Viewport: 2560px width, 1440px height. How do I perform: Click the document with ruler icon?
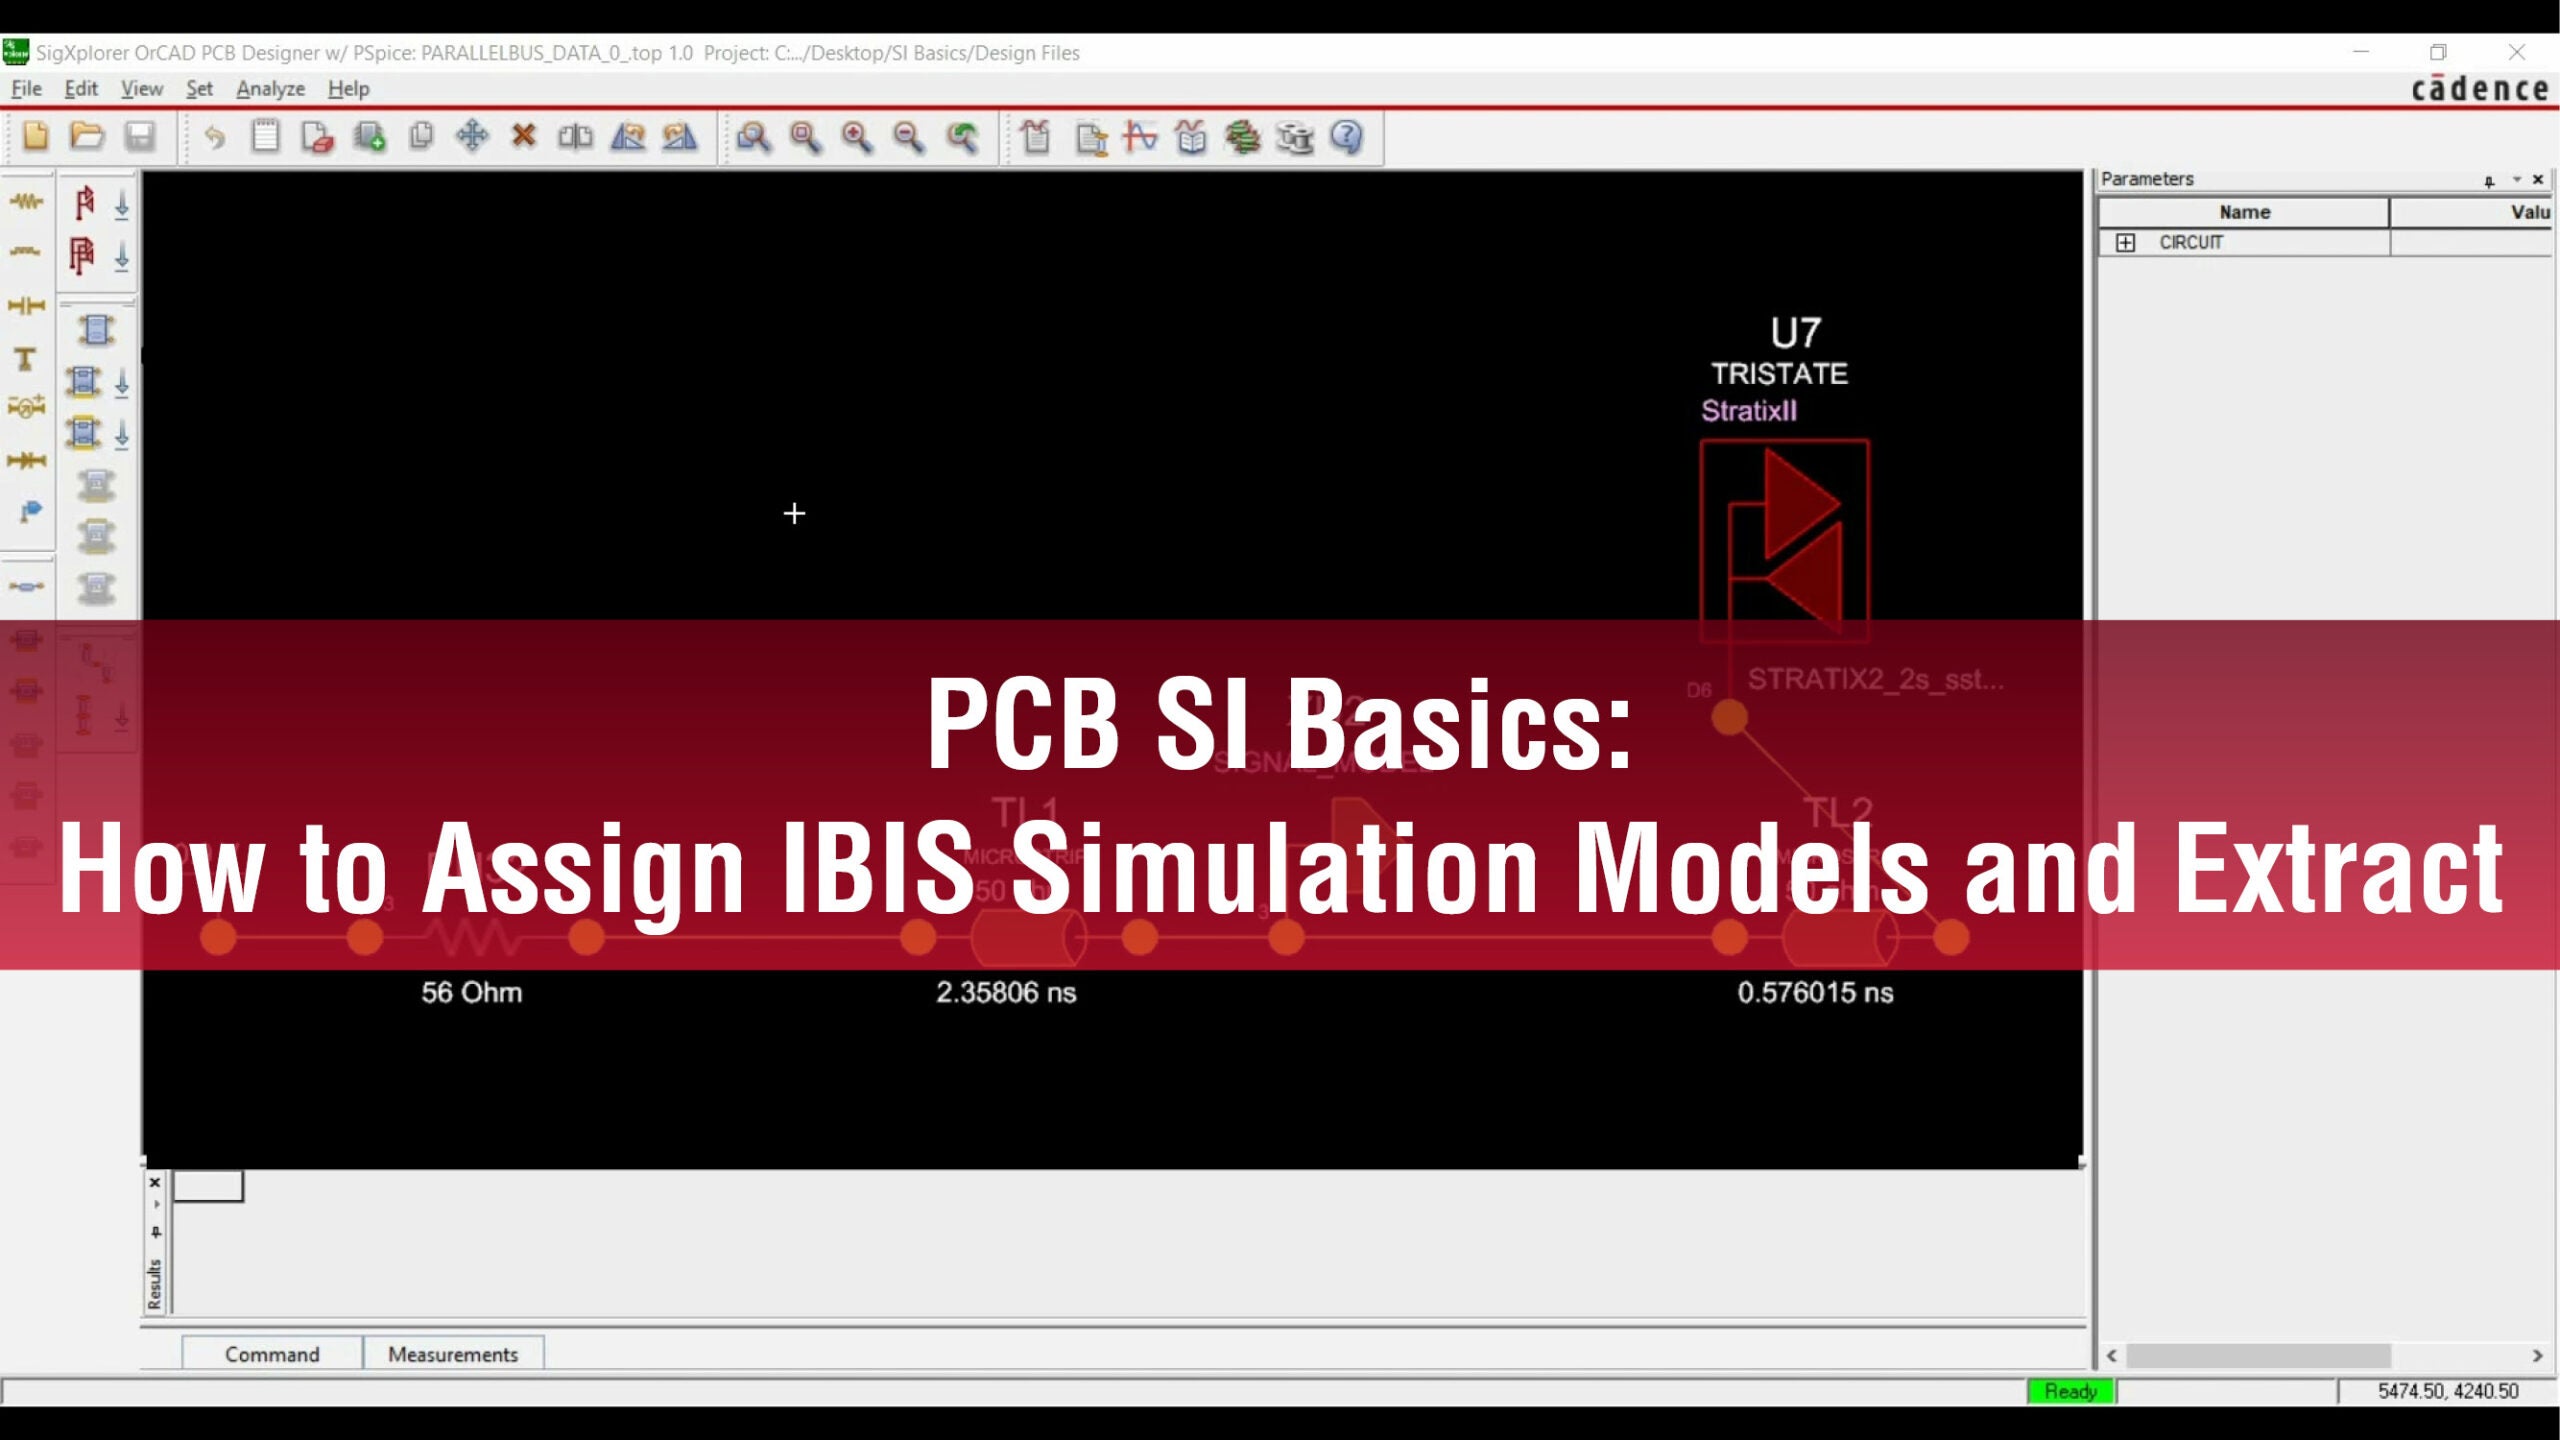(1090, 137)
